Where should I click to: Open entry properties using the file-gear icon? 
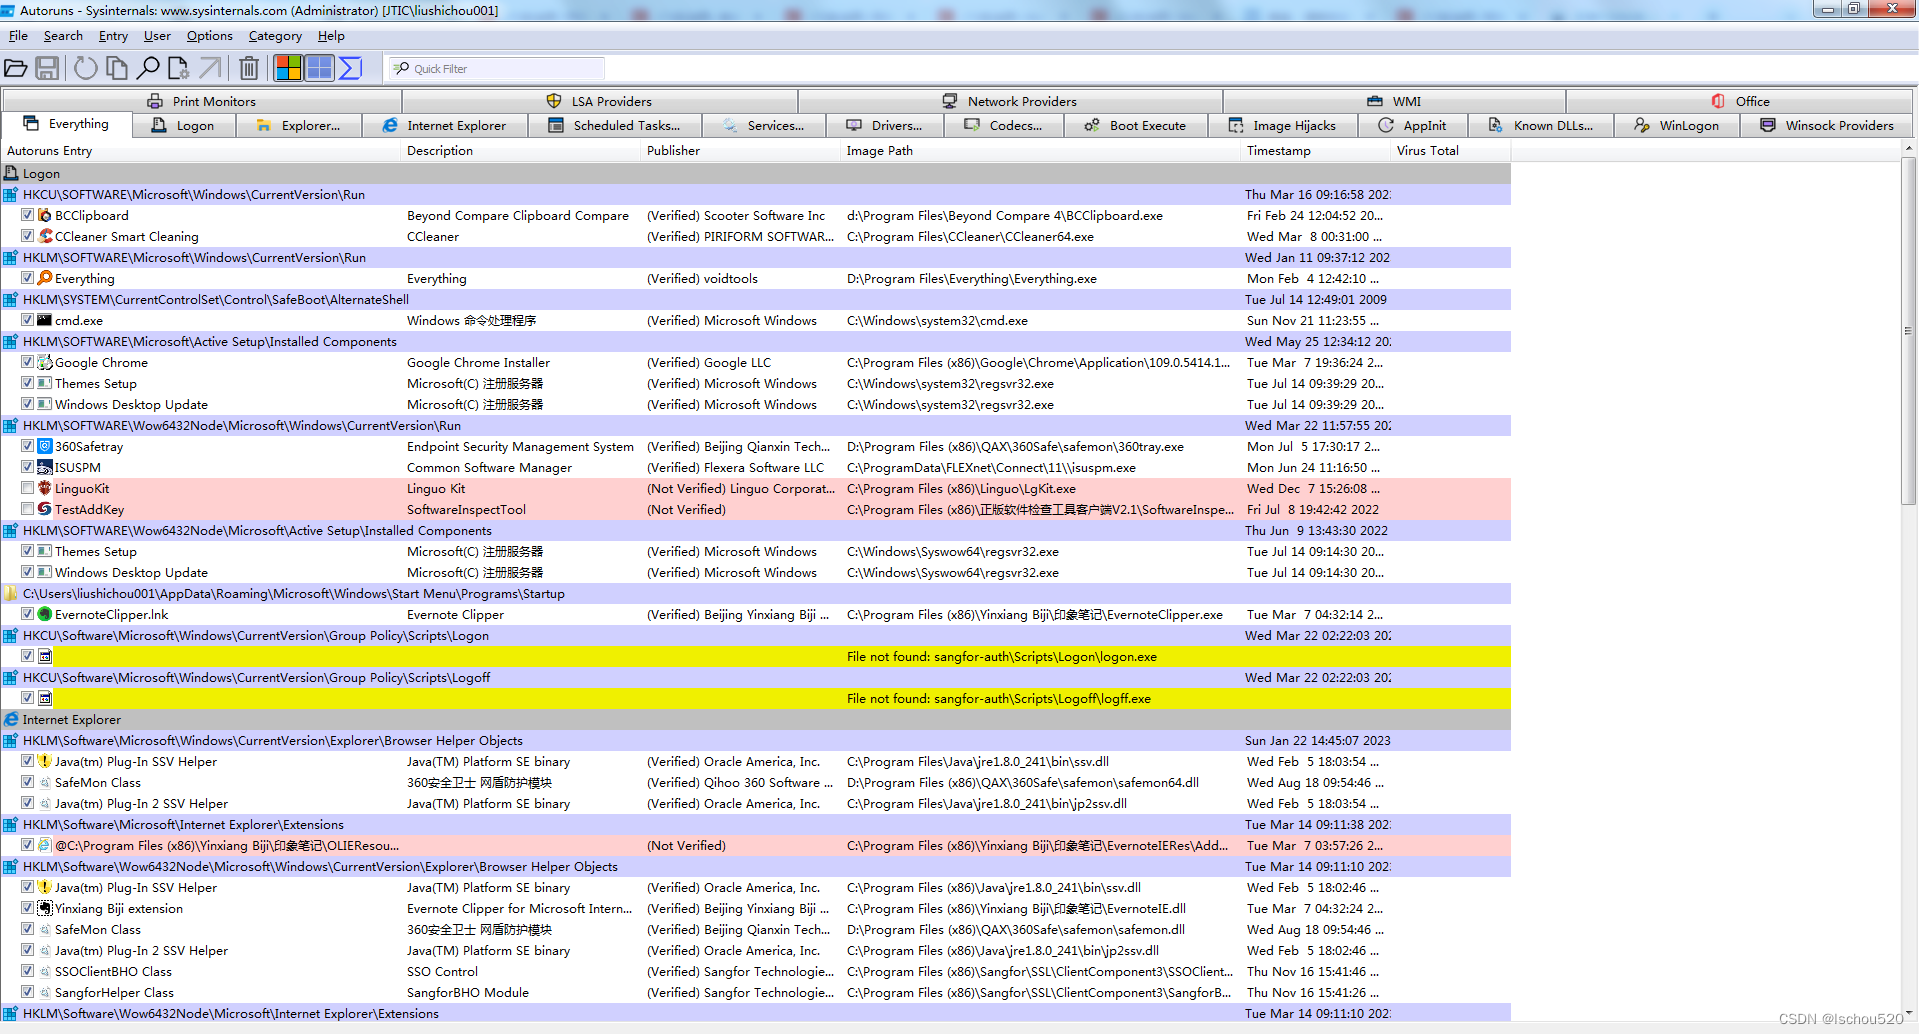179,68
